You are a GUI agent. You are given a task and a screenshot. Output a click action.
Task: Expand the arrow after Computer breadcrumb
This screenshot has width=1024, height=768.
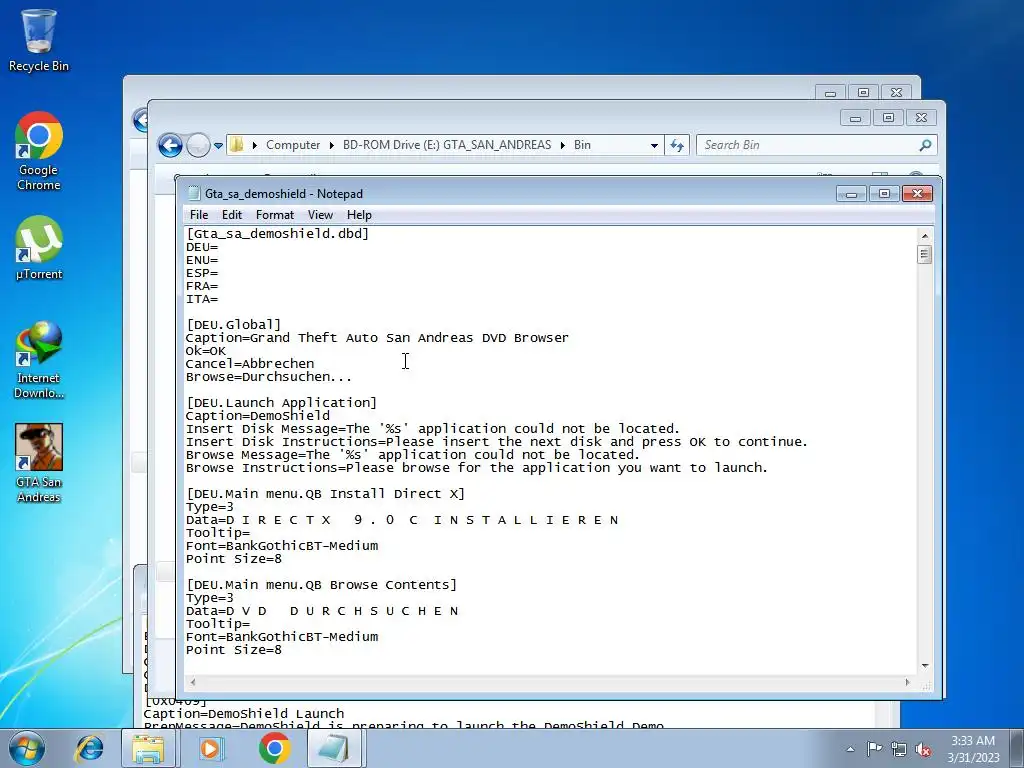[x=332, y=145]
